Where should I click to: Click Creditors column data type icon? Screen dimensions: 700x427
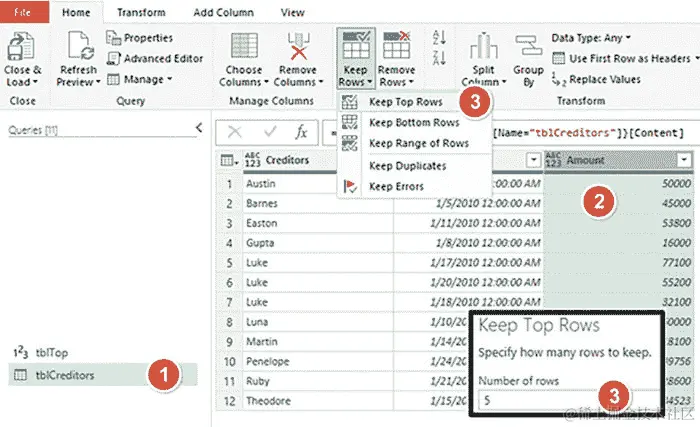(252, 160)
